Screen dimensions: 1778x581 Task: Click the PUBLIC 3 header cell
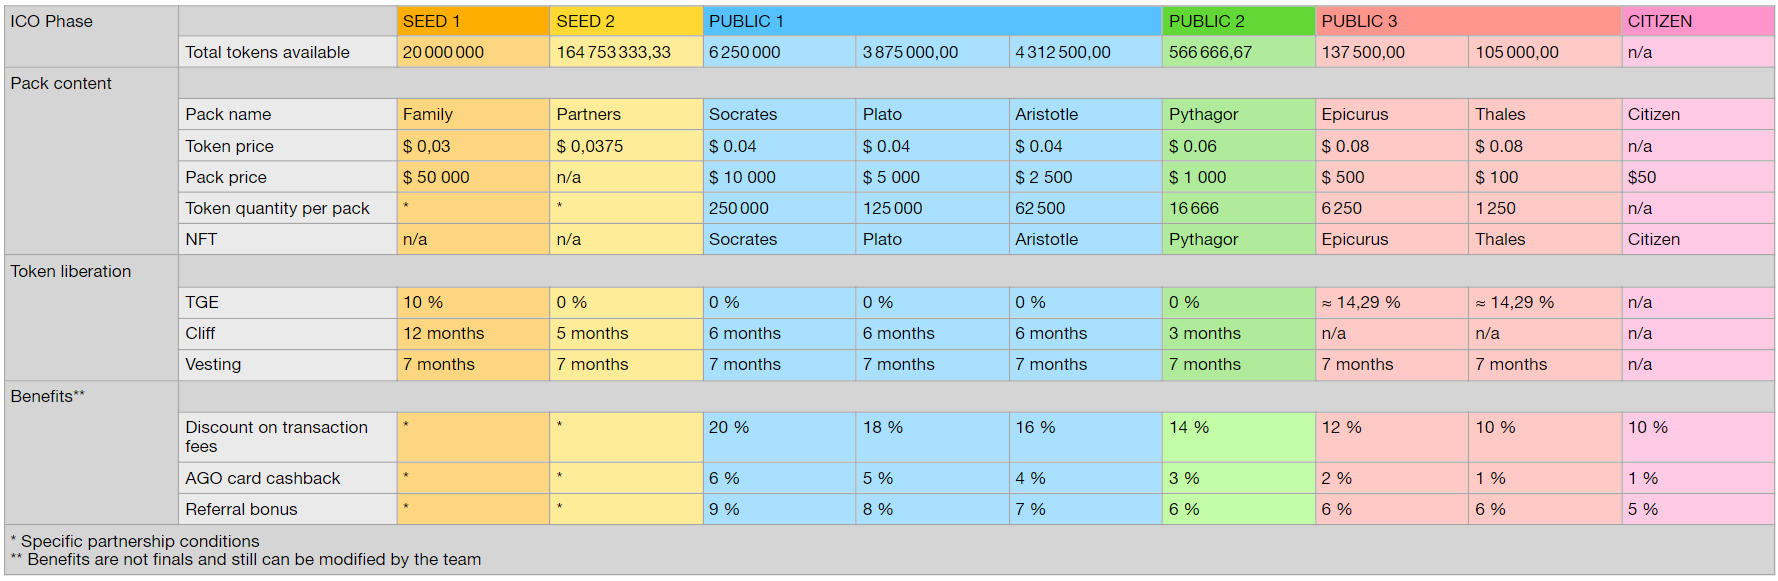tap(1467, 21)
